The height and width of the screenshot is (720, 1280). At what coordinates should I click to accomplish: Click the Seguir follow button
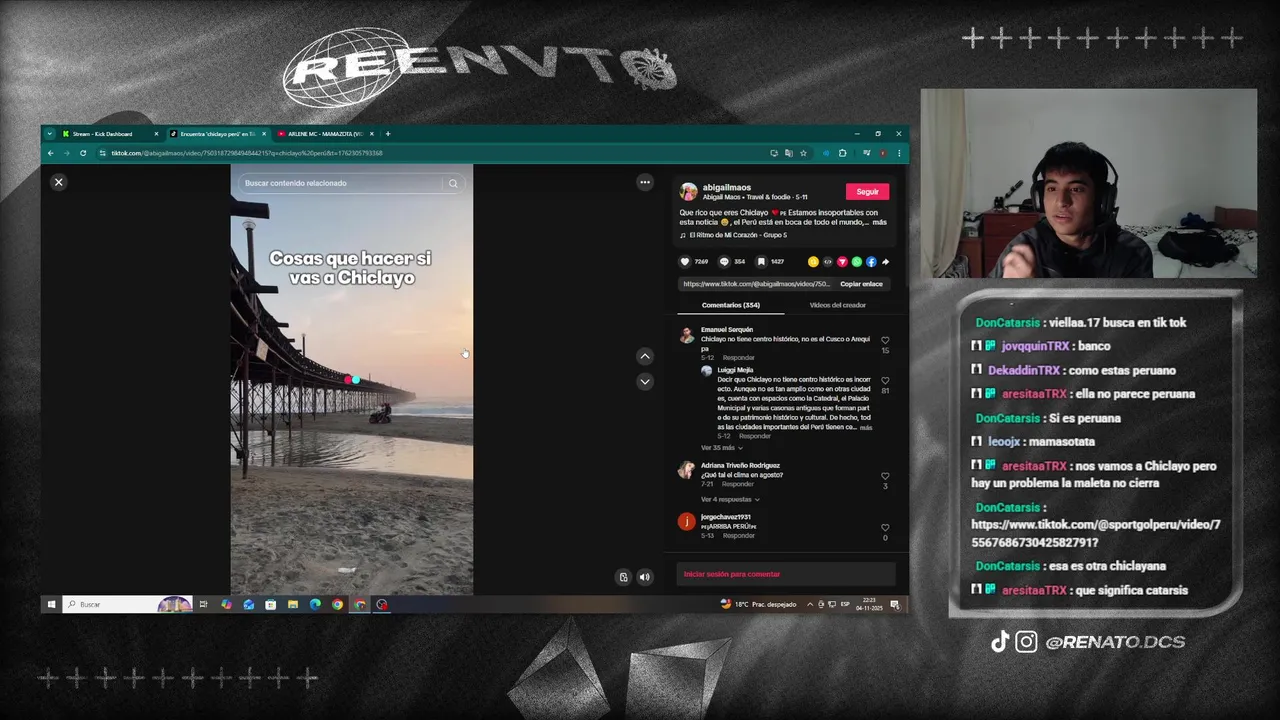point(867,192)
